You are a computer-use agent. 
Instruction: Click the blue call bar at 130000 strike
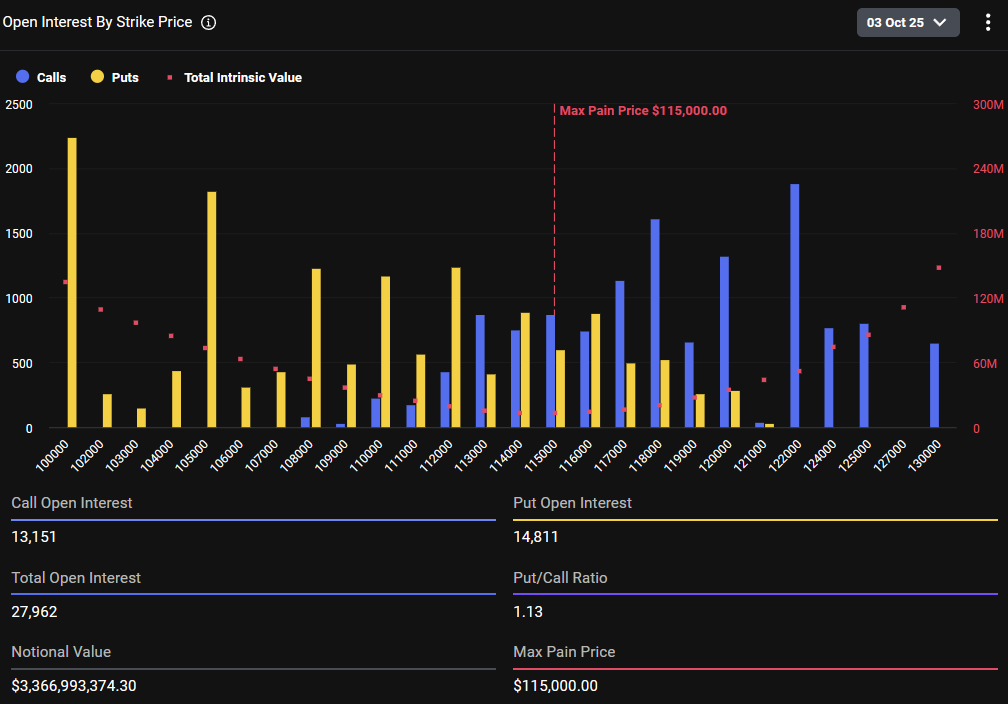click(x=934, y=386)
